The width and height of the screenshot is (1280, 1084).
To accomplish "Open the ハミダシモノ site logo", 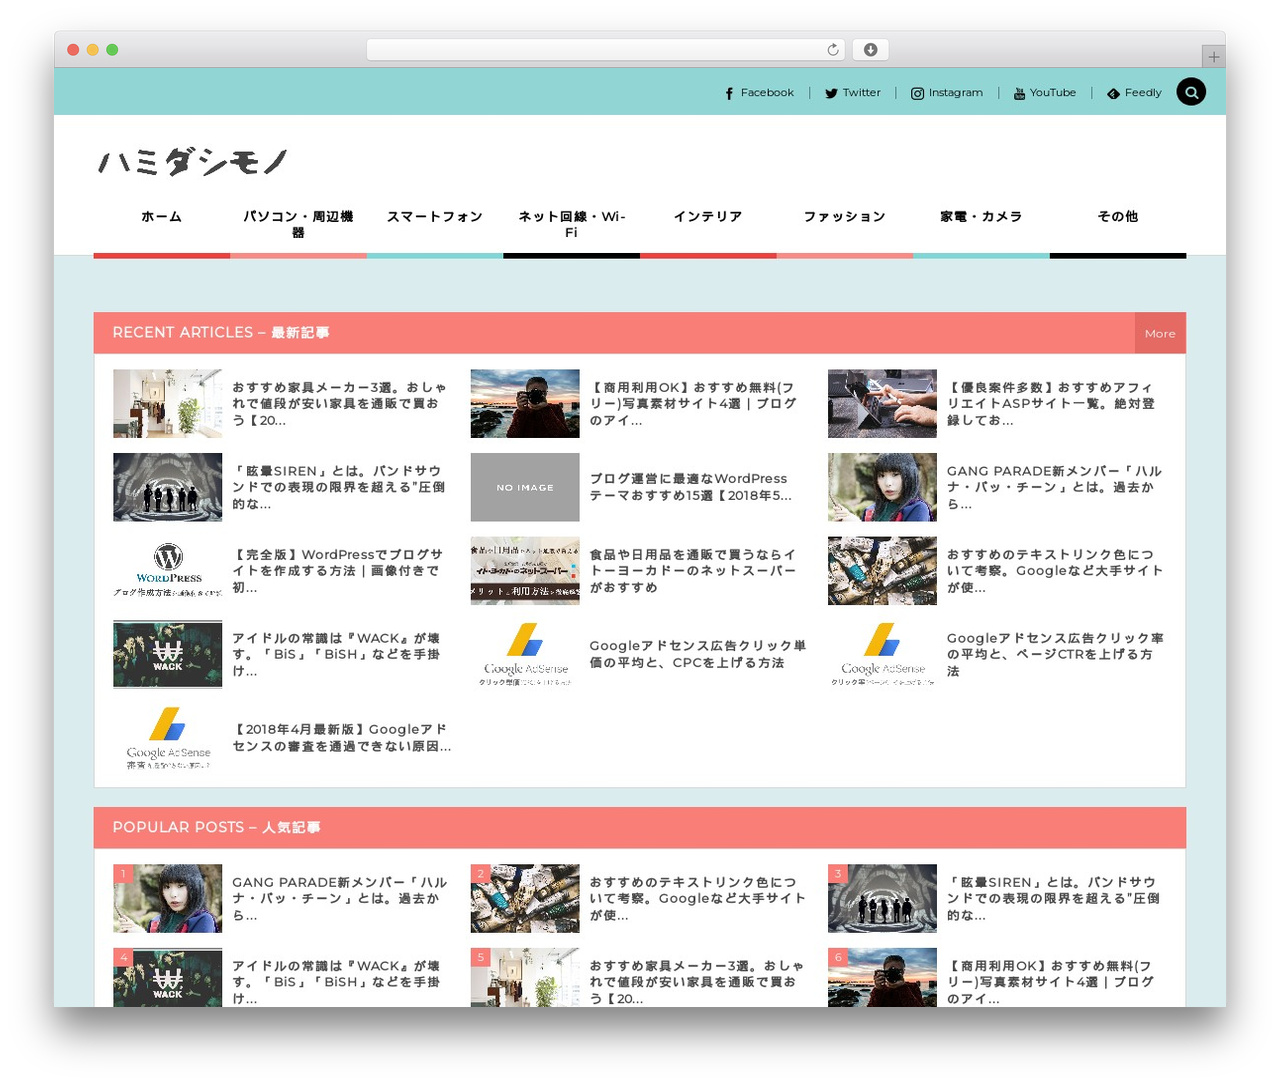I will point(193,161).
